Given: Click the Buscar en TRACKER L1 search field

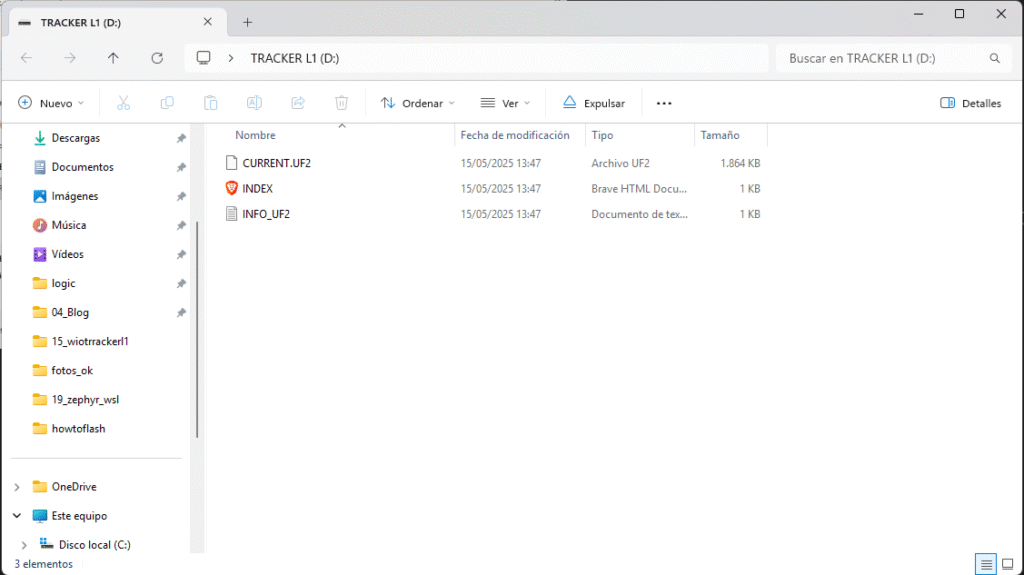Looking at the screenshot, I should pyautogui.click(x=880, y=58).
